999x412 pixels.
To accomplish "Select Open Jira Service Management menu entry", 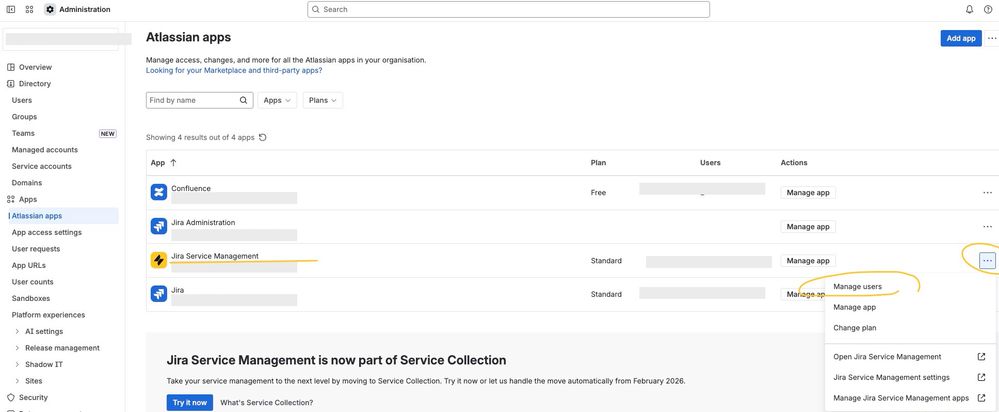I will 887,357.
